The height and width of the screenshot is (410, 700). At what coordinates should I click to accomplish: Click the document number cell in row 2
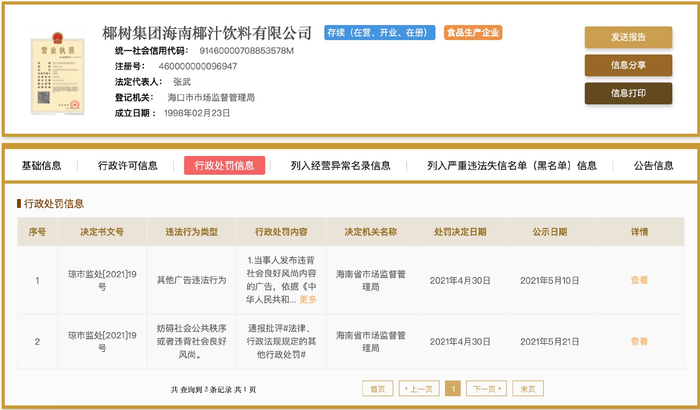(x=102, y=341)
